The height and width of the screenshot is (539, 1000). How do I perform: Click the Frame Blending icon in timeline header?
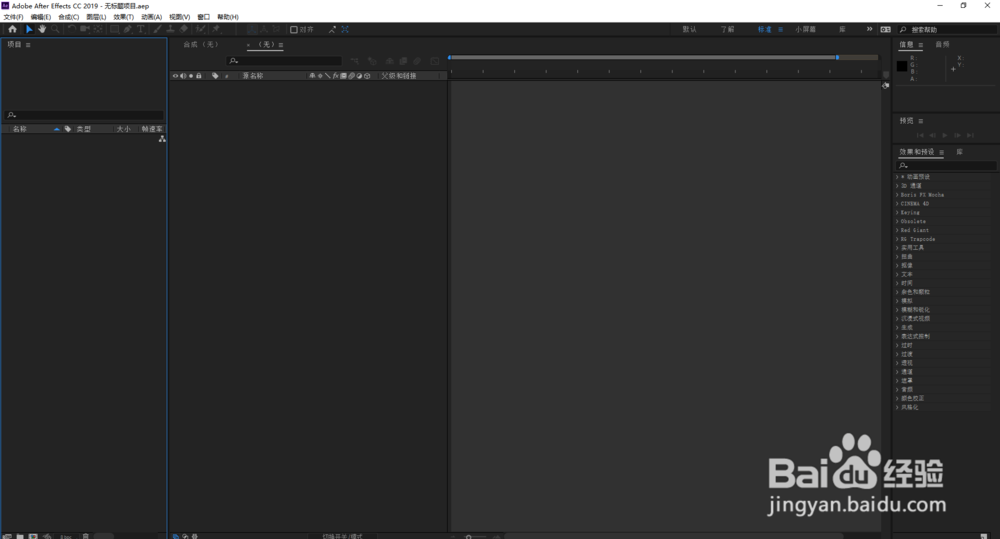tap(403, 61)
